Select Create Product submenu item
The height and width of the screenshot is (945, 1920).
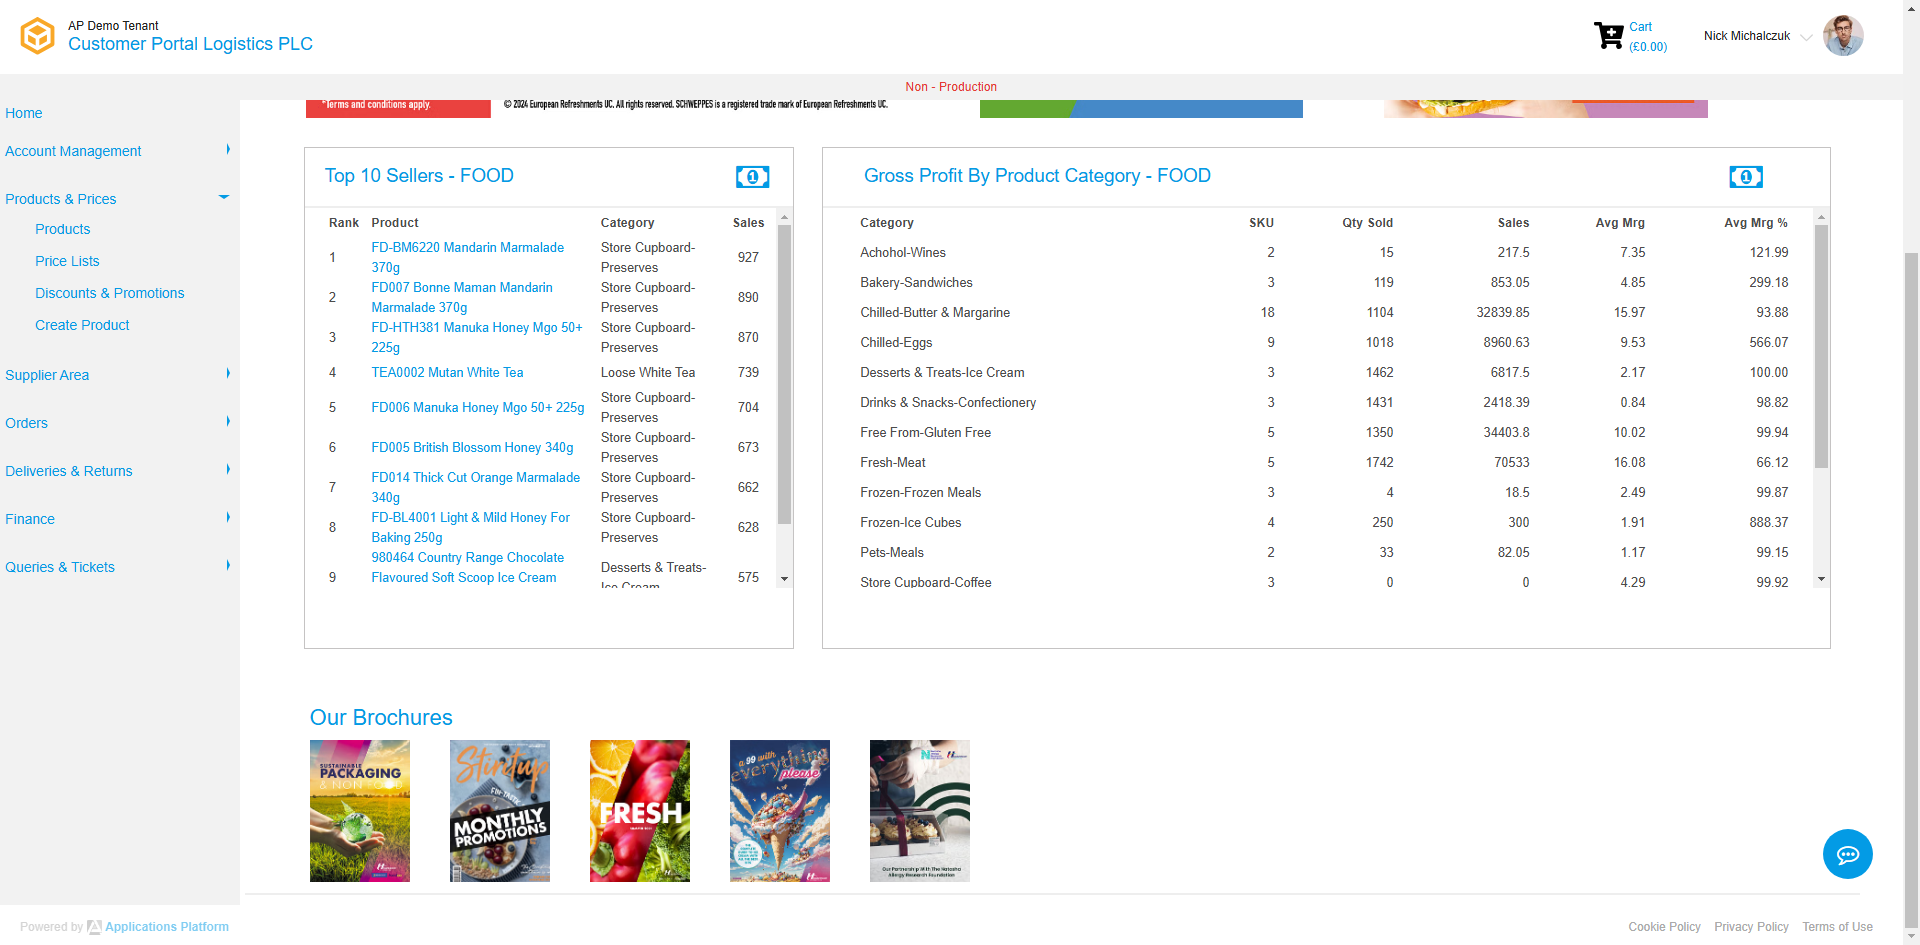[82, 325]
